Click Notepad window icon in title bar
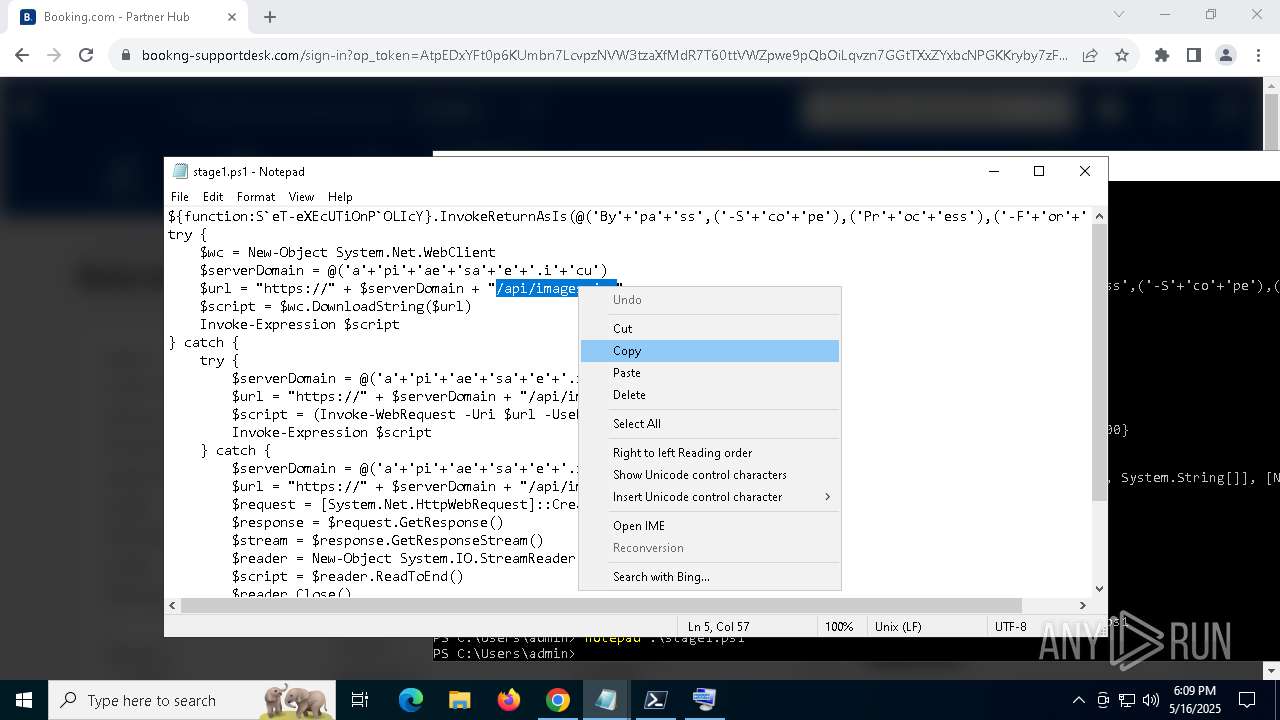1280x720 pixels. click(x=180, y=171)
